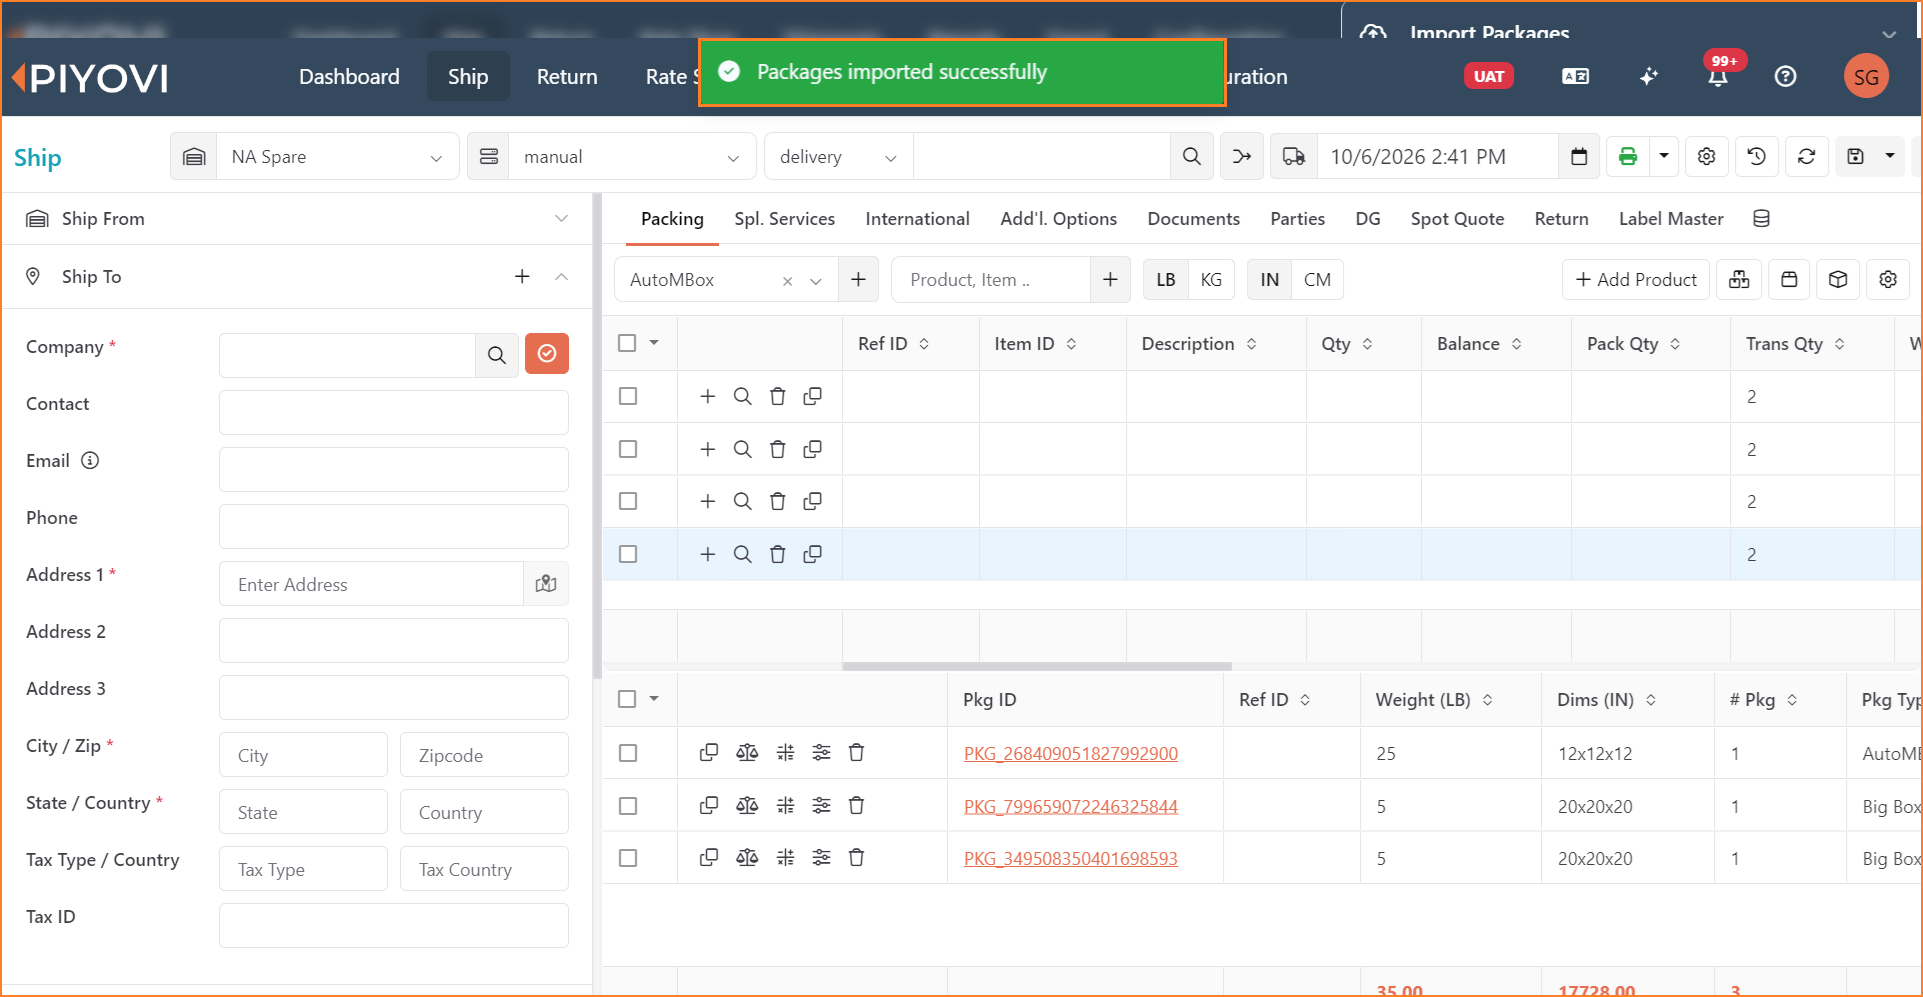Tick the checkbox for PKG_799659072246325844 row
Viewport: 1923px width, 997px height.
[628, 806]
